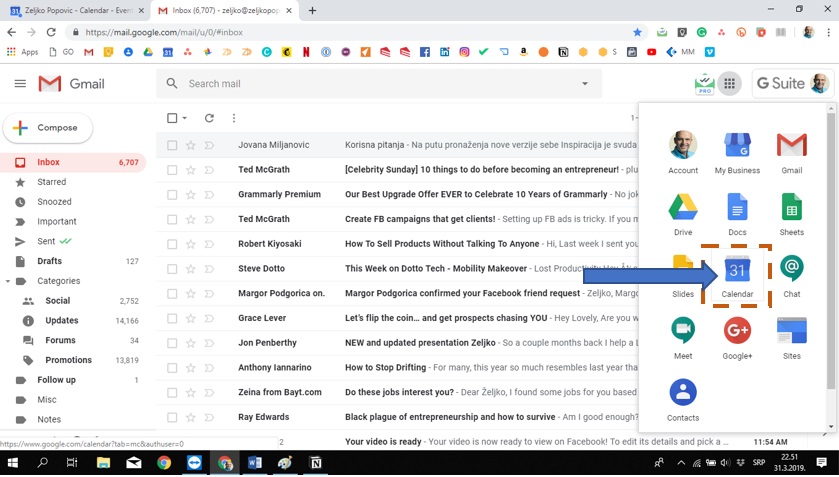Viewport: 839px width, 477px height.
Task: Tick the checkbox for Ray Edwards email
Action: coord(172,417)
